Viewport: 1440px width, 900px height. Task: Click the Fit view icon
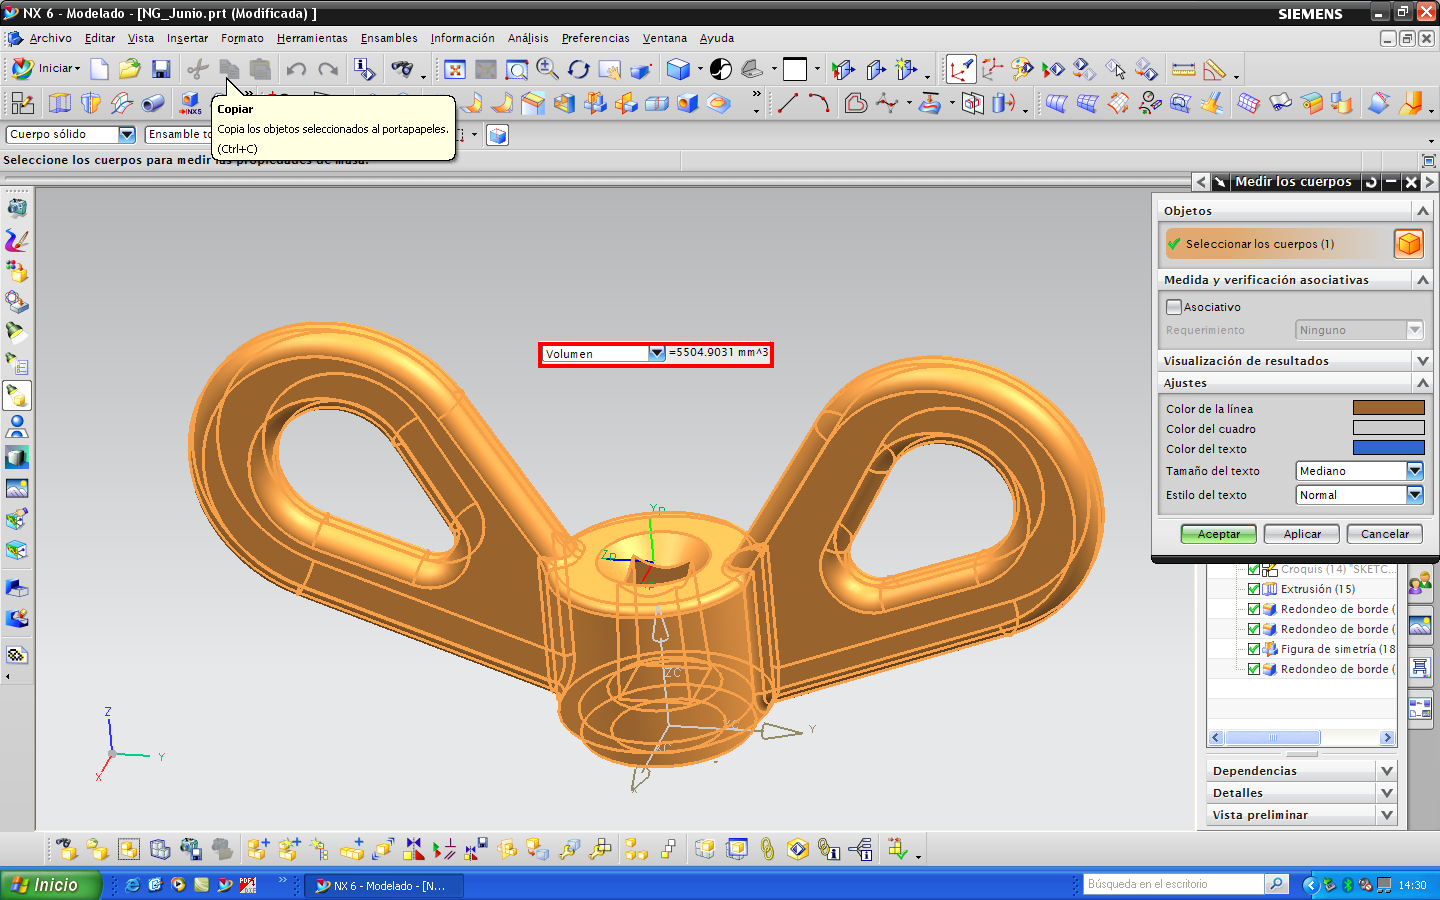[455, 69]
